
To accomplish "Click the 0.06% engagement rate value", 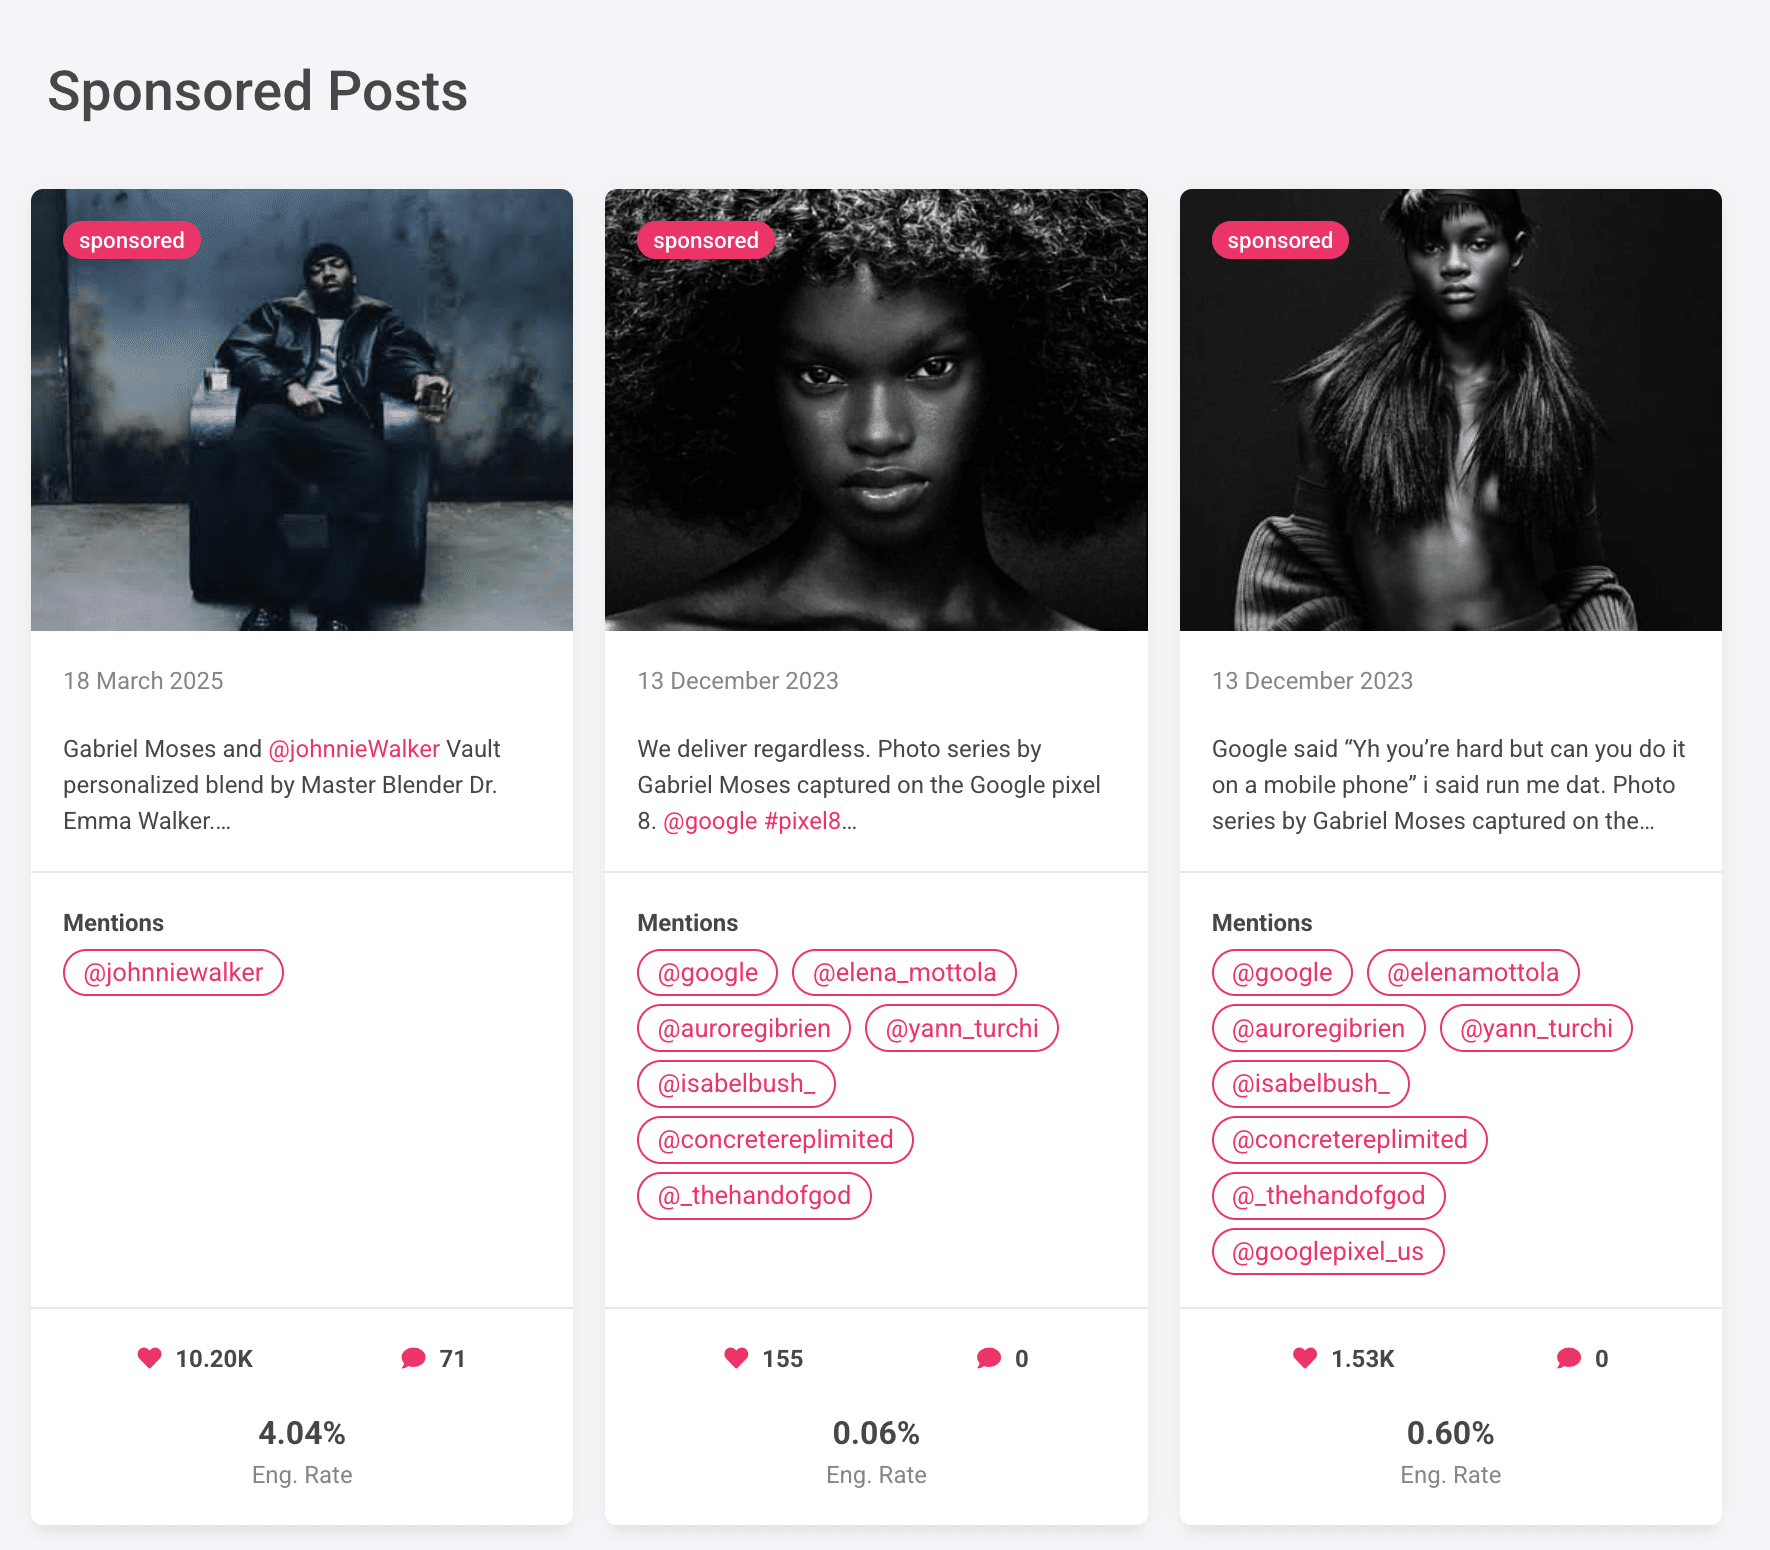I will [876, 1433].
